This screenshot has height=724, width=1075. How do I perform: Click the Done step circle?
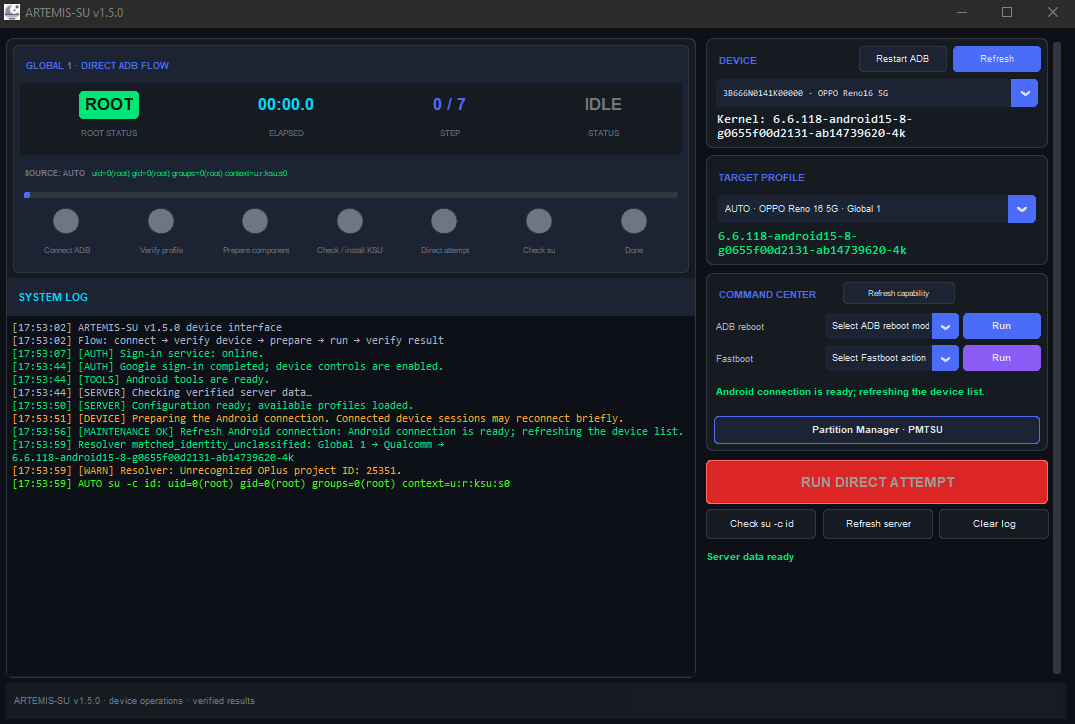(634, 221)
